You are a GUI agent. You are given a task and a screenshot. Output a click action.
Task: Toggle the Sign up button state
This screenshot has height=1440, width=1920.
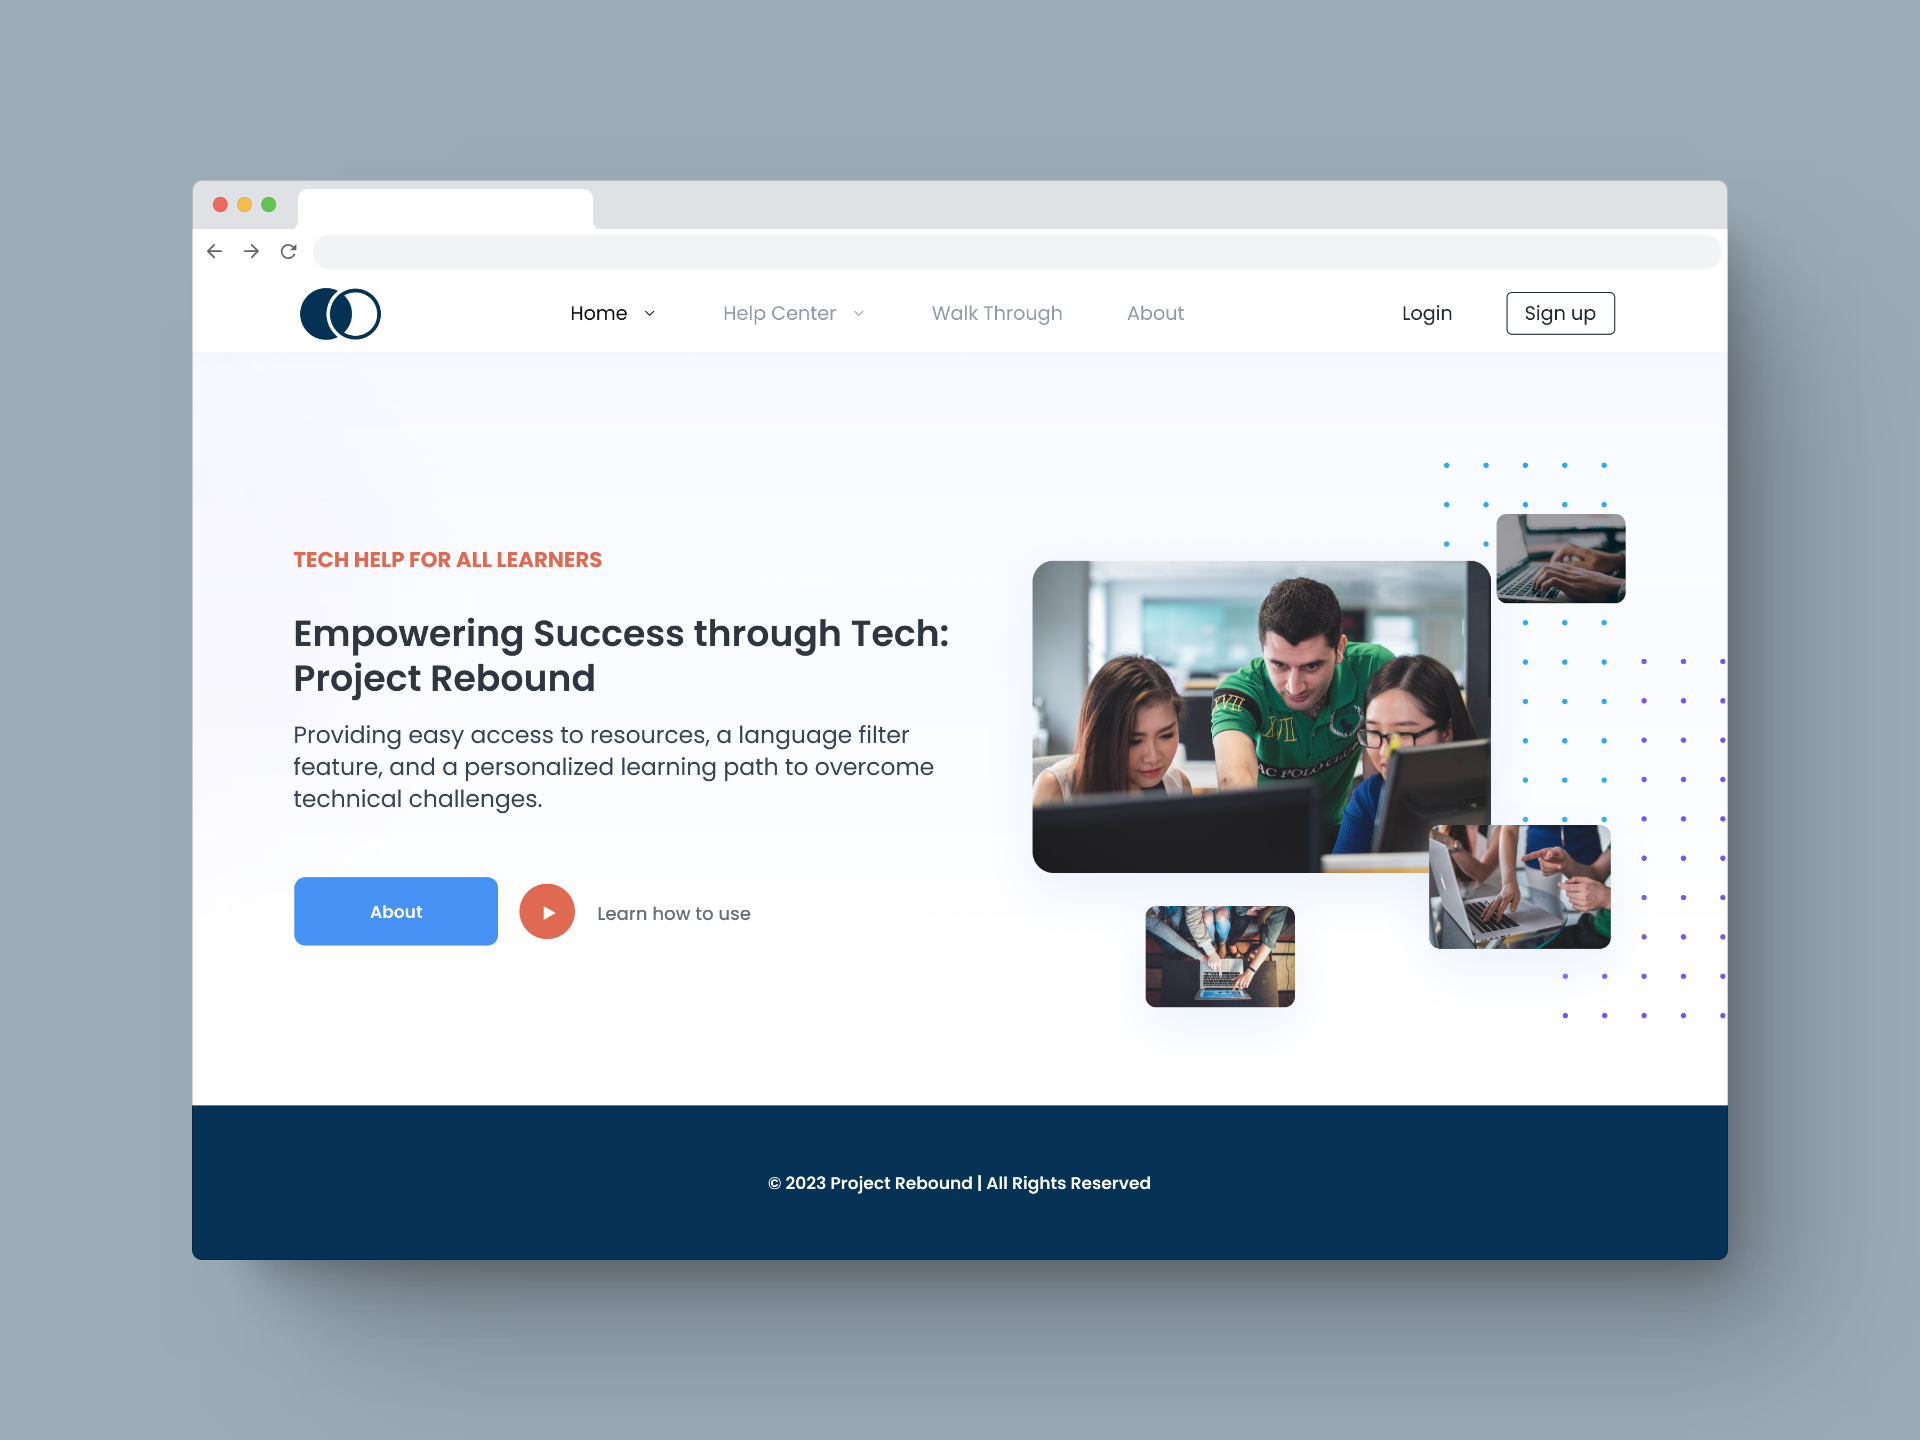1559,313
